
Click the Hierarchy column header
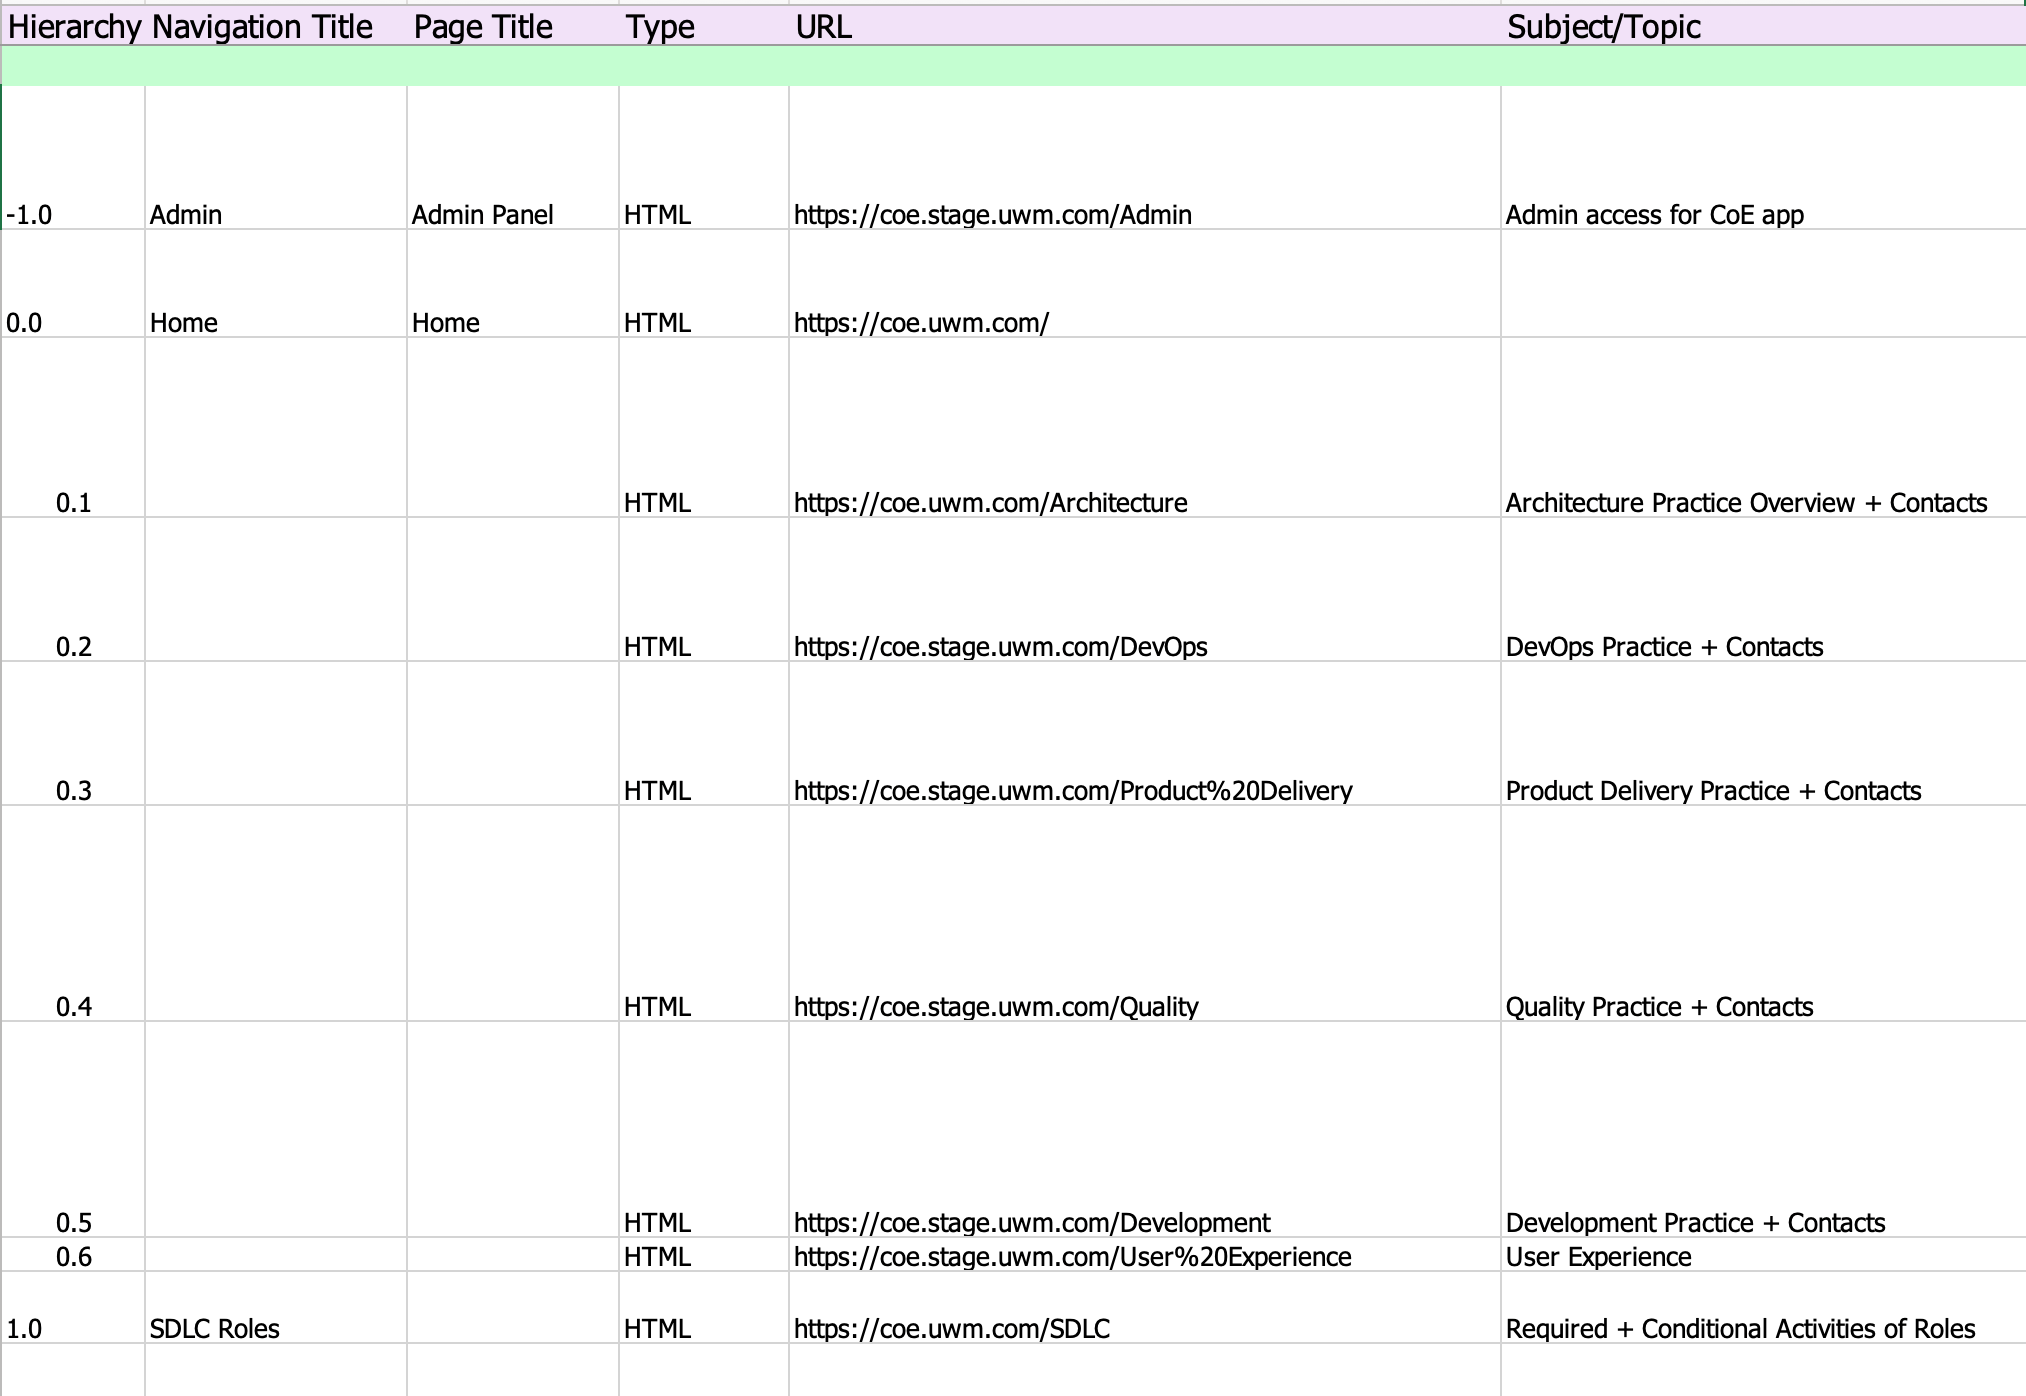click(x=74, y=27)
